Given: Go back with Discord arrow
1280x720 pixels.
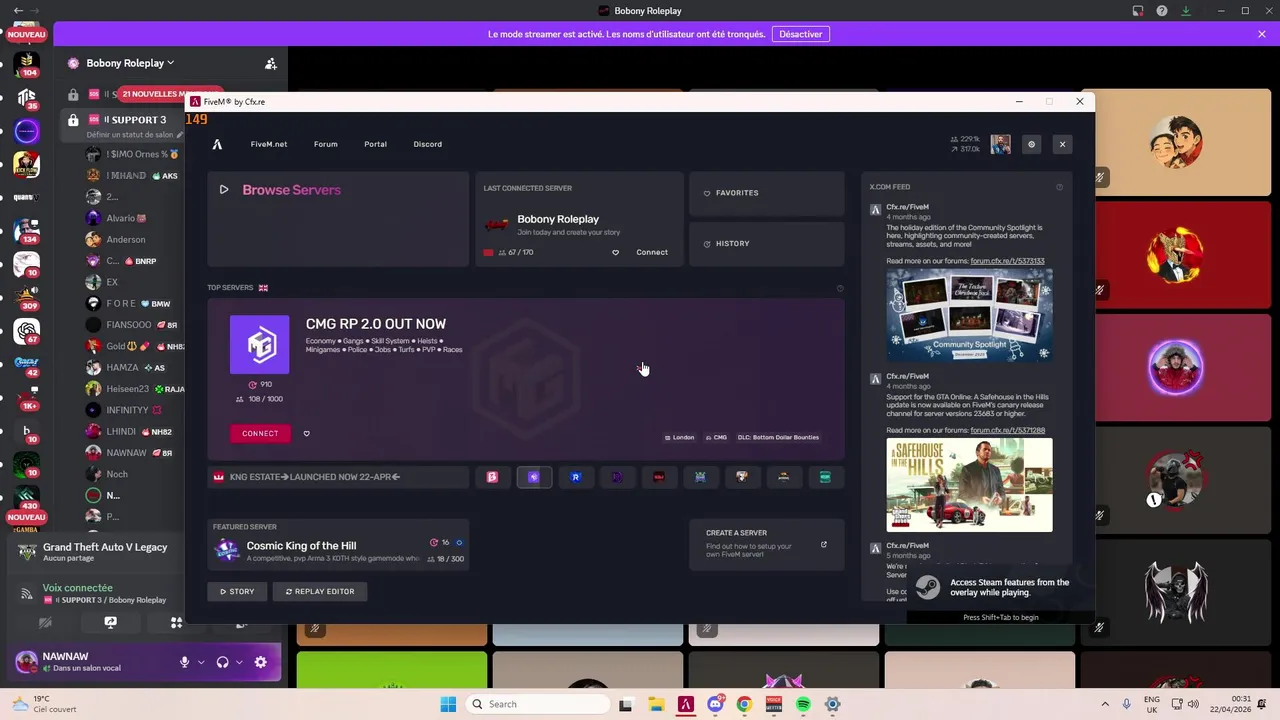Looking at the screenshot, I should (18, 11).
